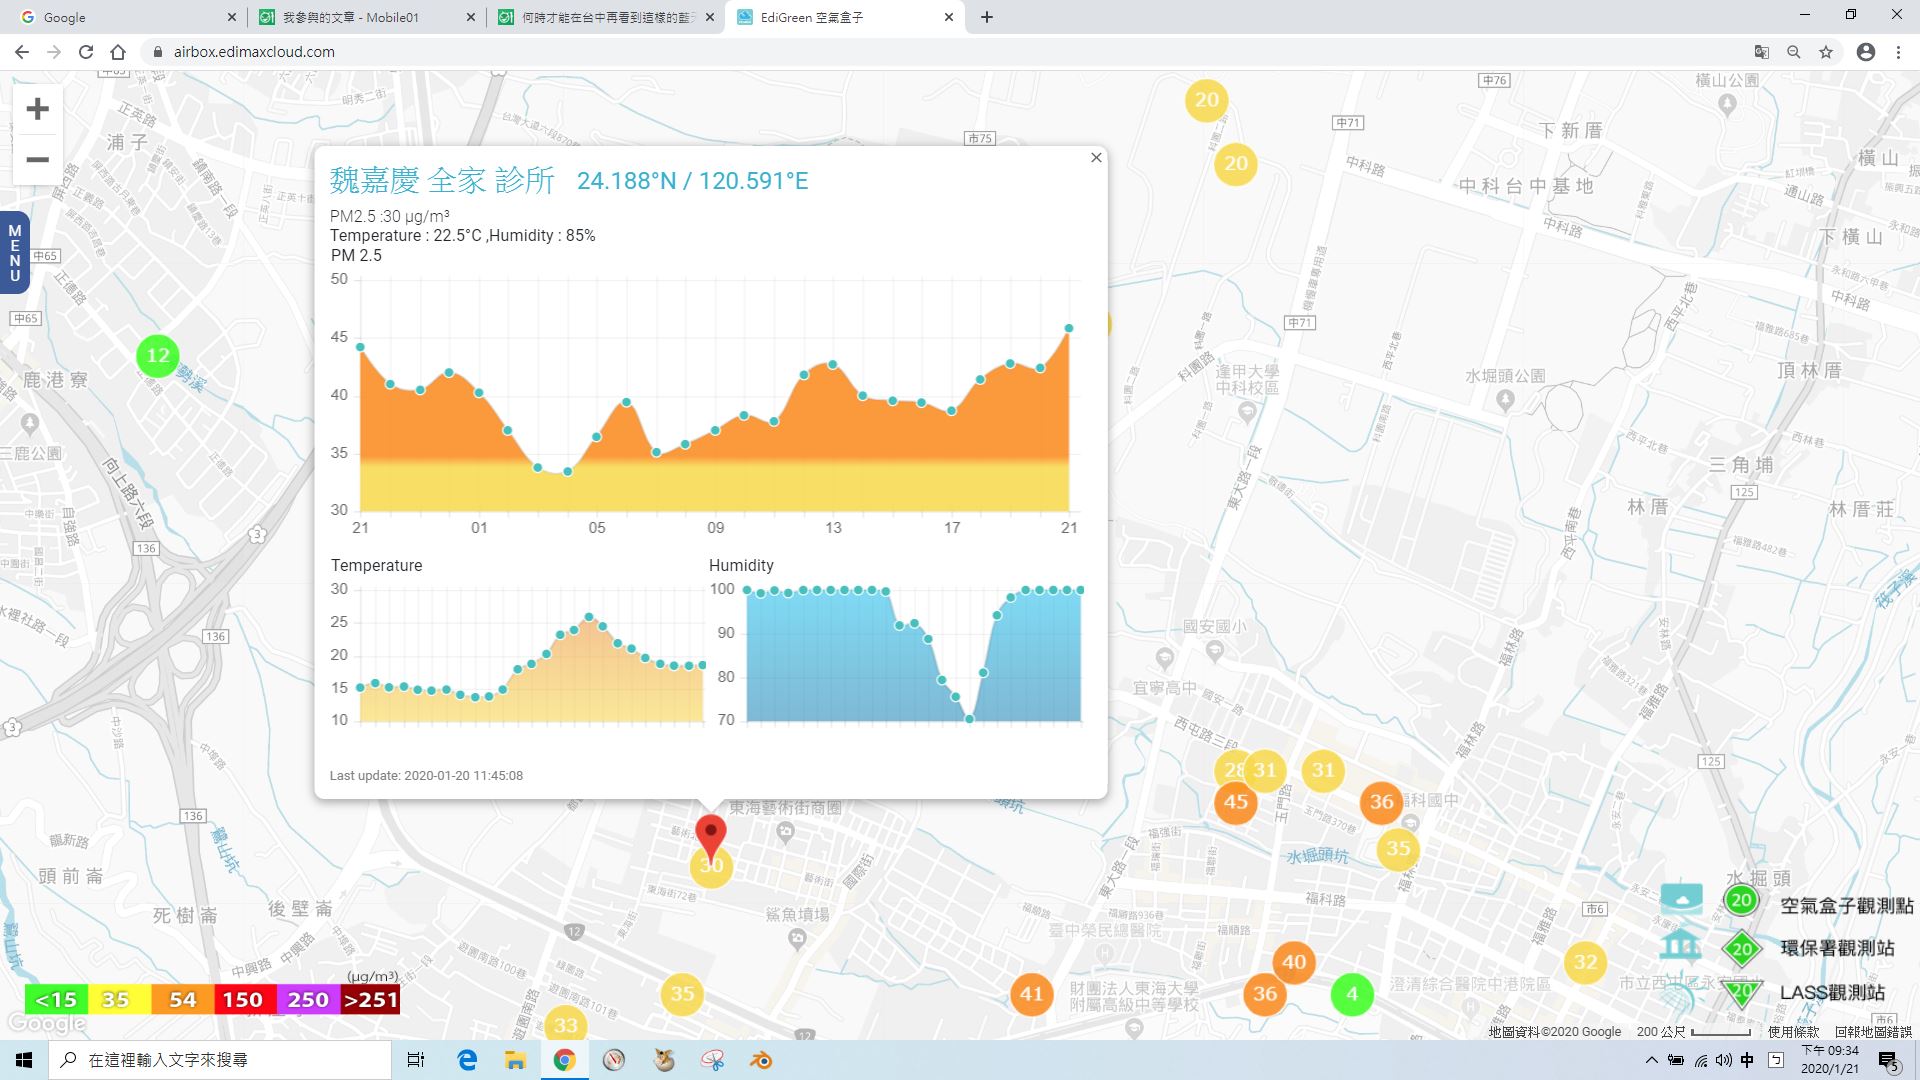Switch to 我參與的文章 Mobile01 tab
The height and width of the screenshot is (1080, 1920).
click(x=365, y=17)
